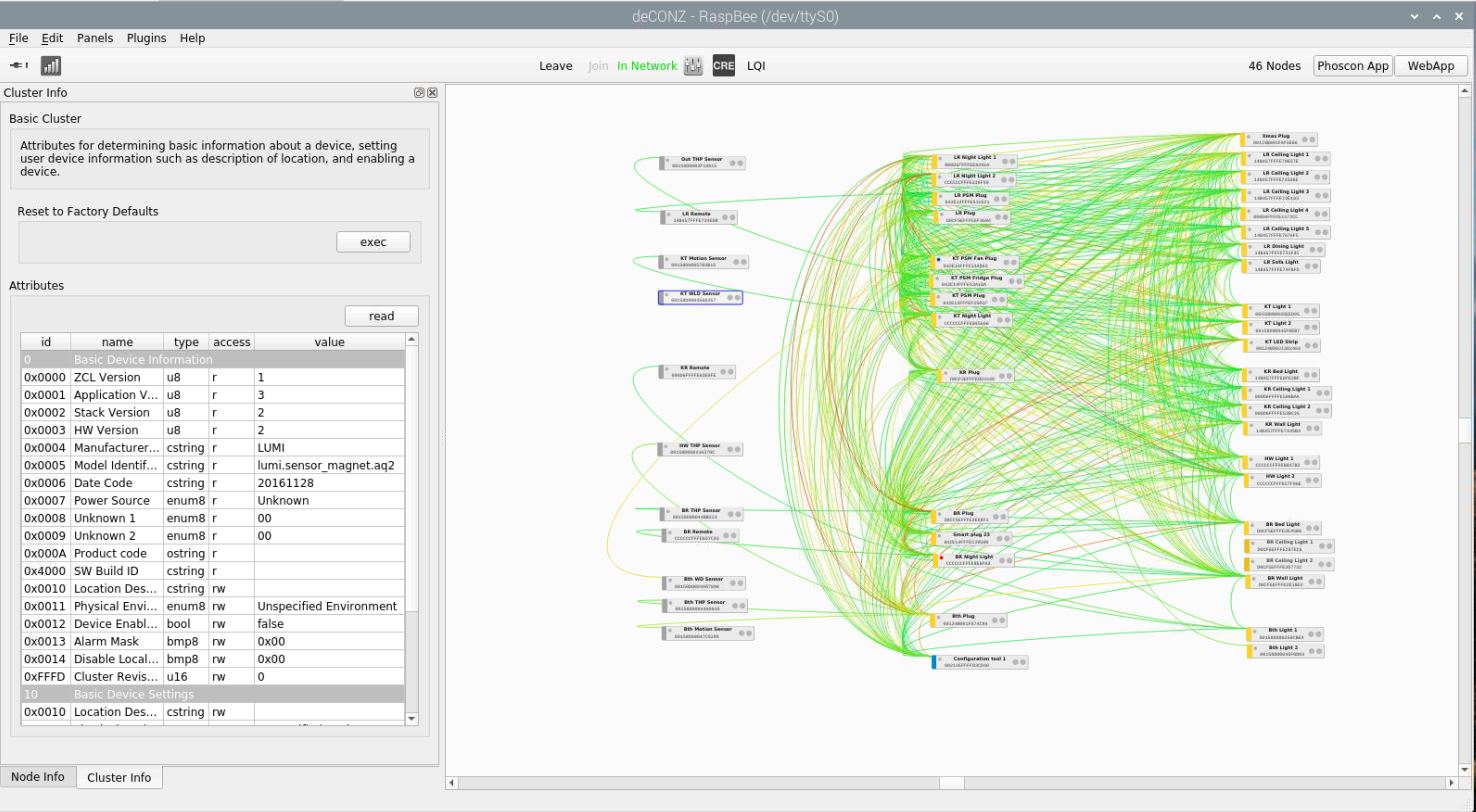The width and height of the screenshot is (1476, 812).
Task: Open network settings mixer icon
Action: pos(693,66)
